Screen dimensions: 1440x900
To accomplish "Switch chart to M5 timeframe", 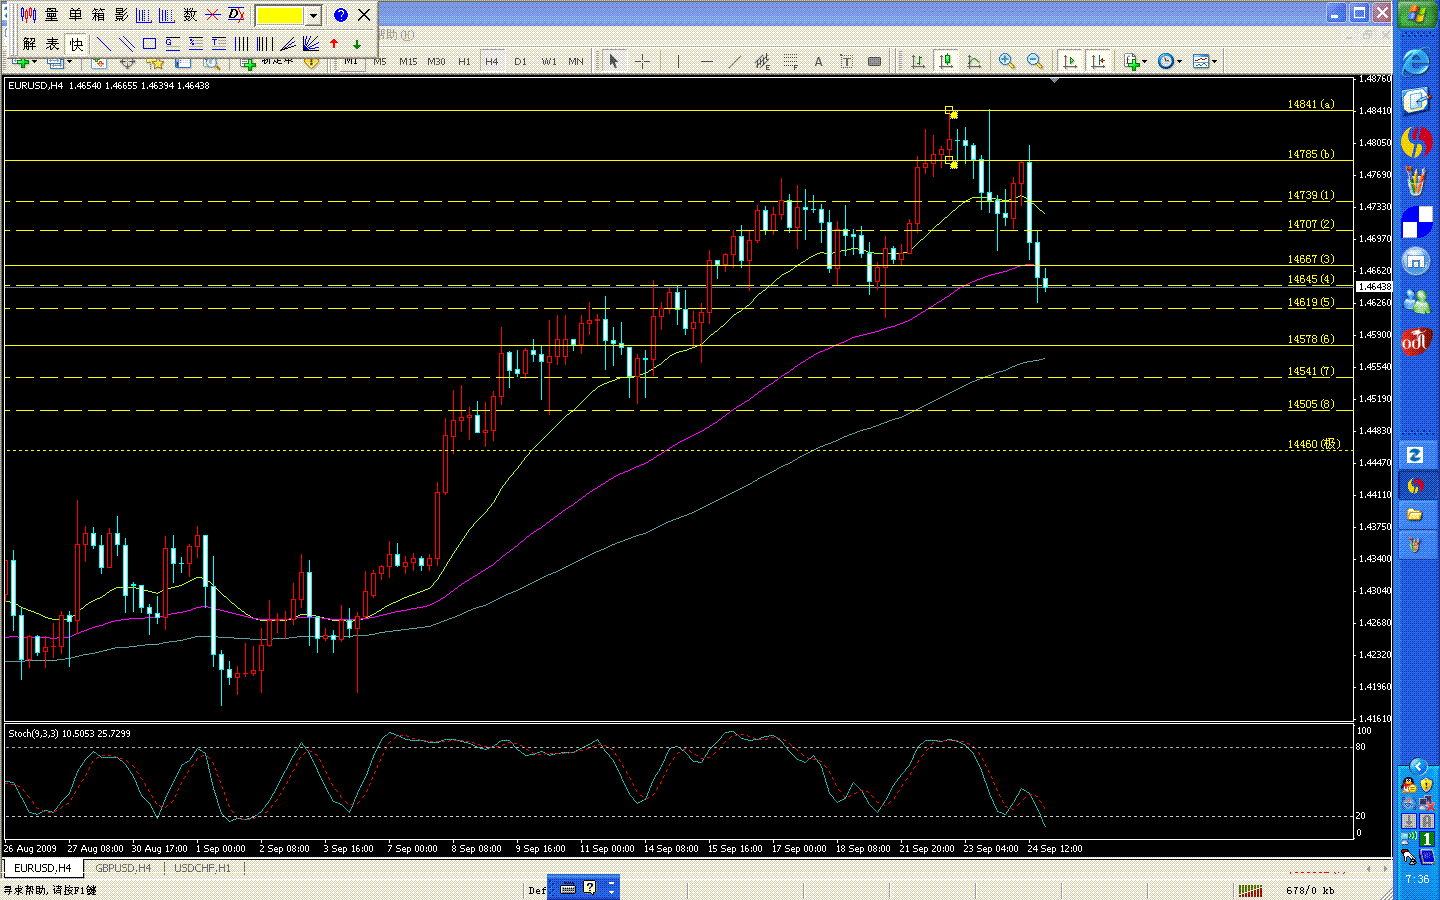I will coord(380,62).
